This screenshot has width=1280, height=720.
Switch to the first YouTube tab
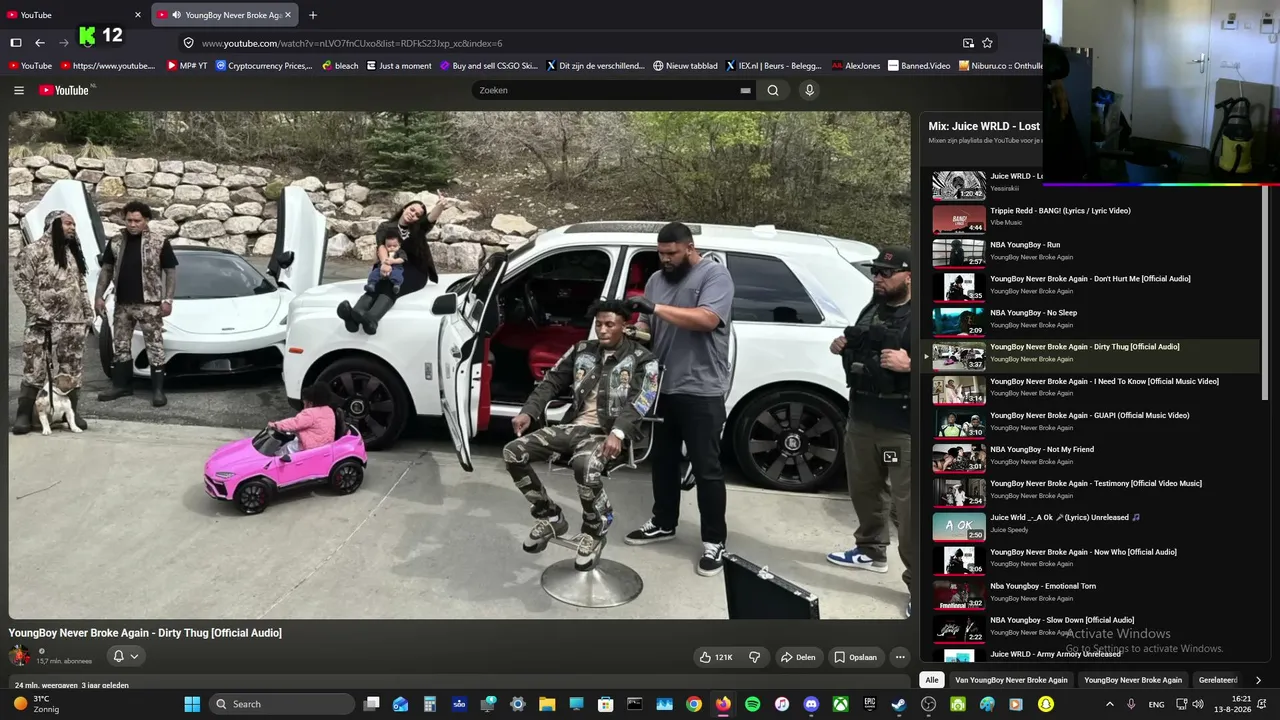pyautogui.click(x=74, y=15)
